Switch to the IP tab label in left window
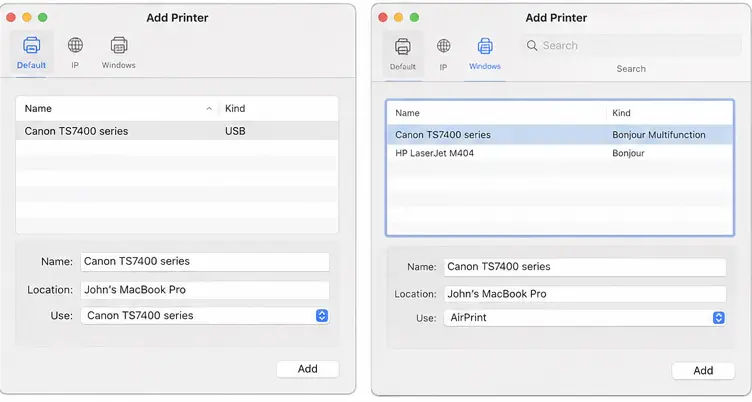Screen dimensions: 752x402 (x=75, y=65)
